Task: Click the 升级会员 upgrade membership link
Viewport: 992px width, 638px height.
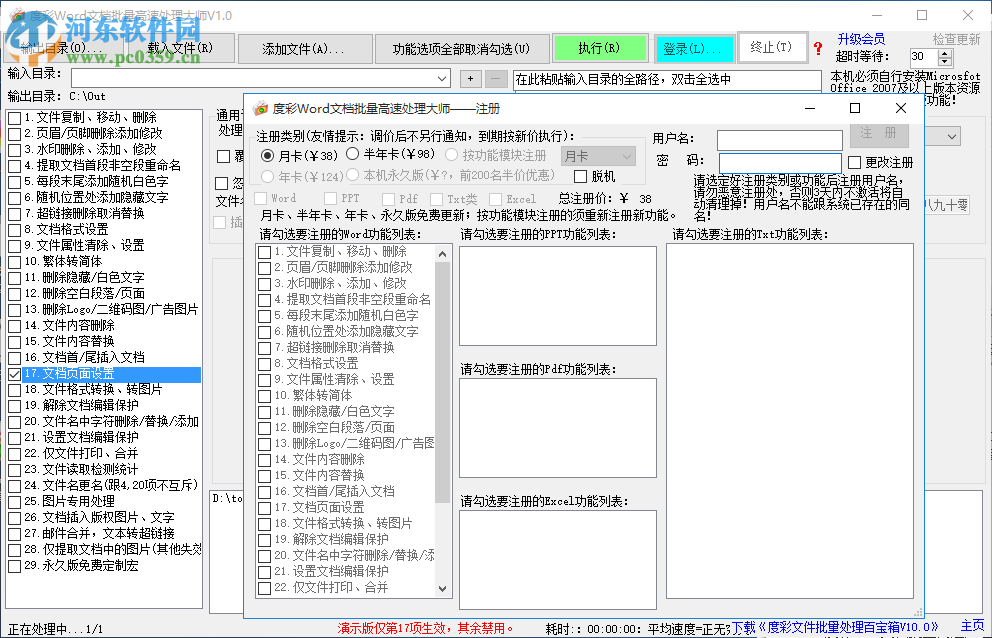Action: (x=862, y=39)
